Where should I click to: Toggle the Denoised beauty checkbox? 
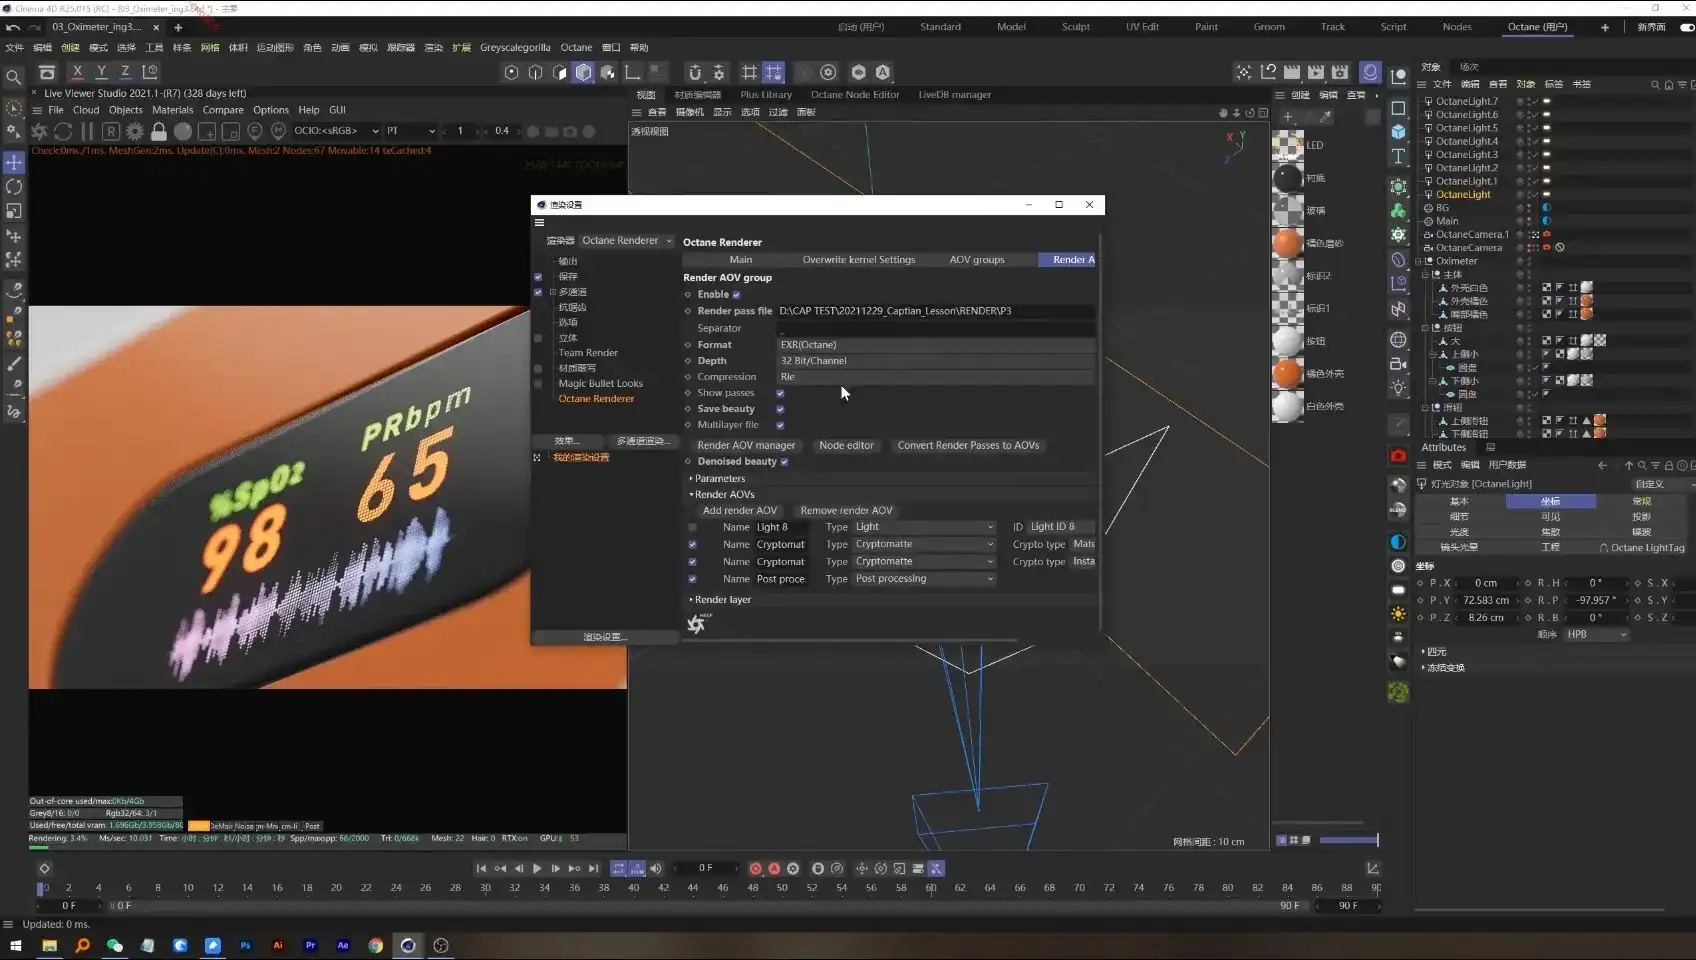(784, 462)
